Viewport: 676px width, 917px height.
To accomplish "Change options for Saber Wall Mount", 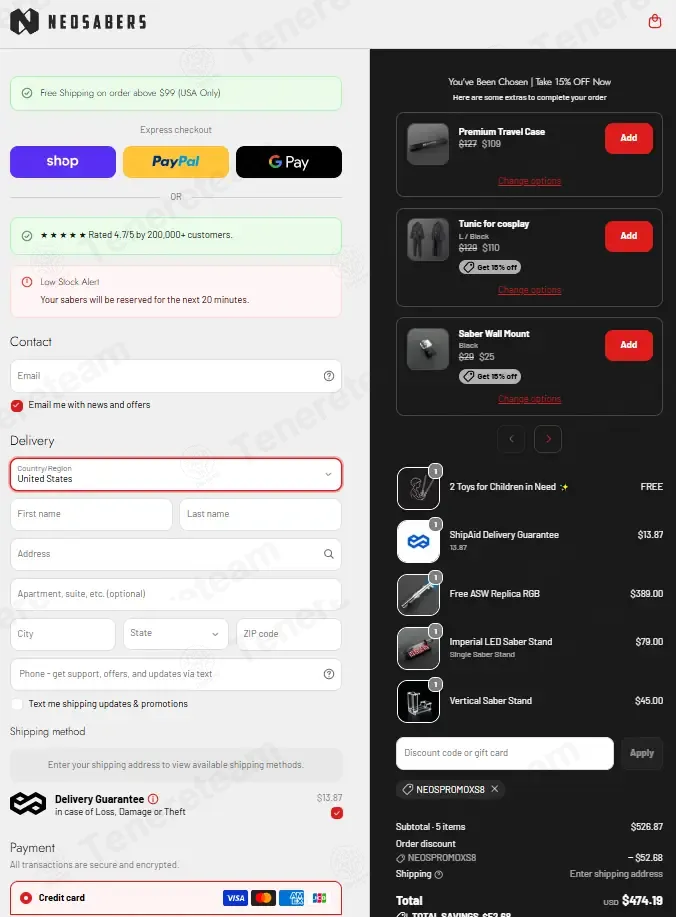I will tap(529, 399).
